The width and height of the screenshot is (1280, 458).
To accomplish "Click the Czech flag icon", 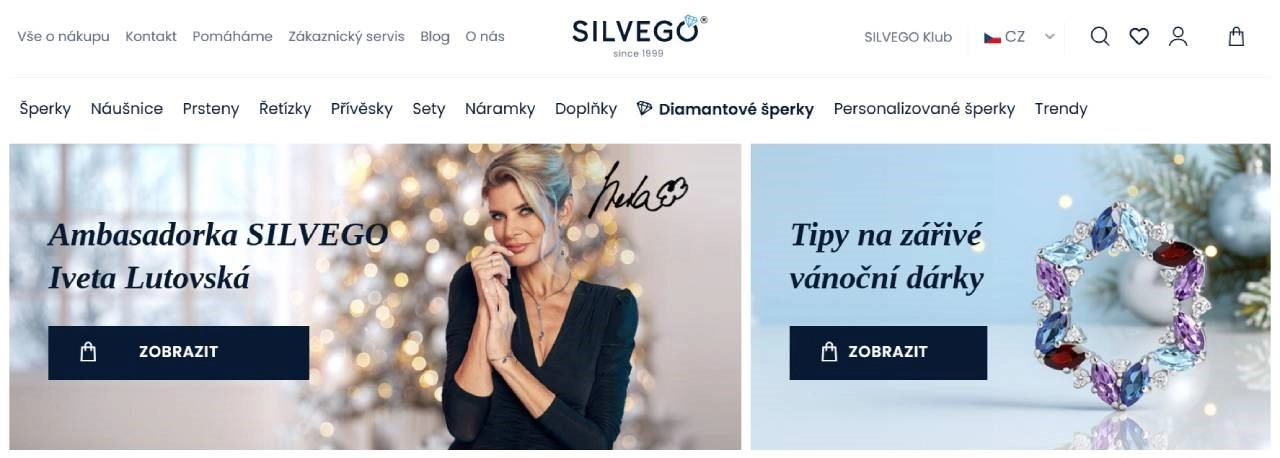I will pos(992,37).
